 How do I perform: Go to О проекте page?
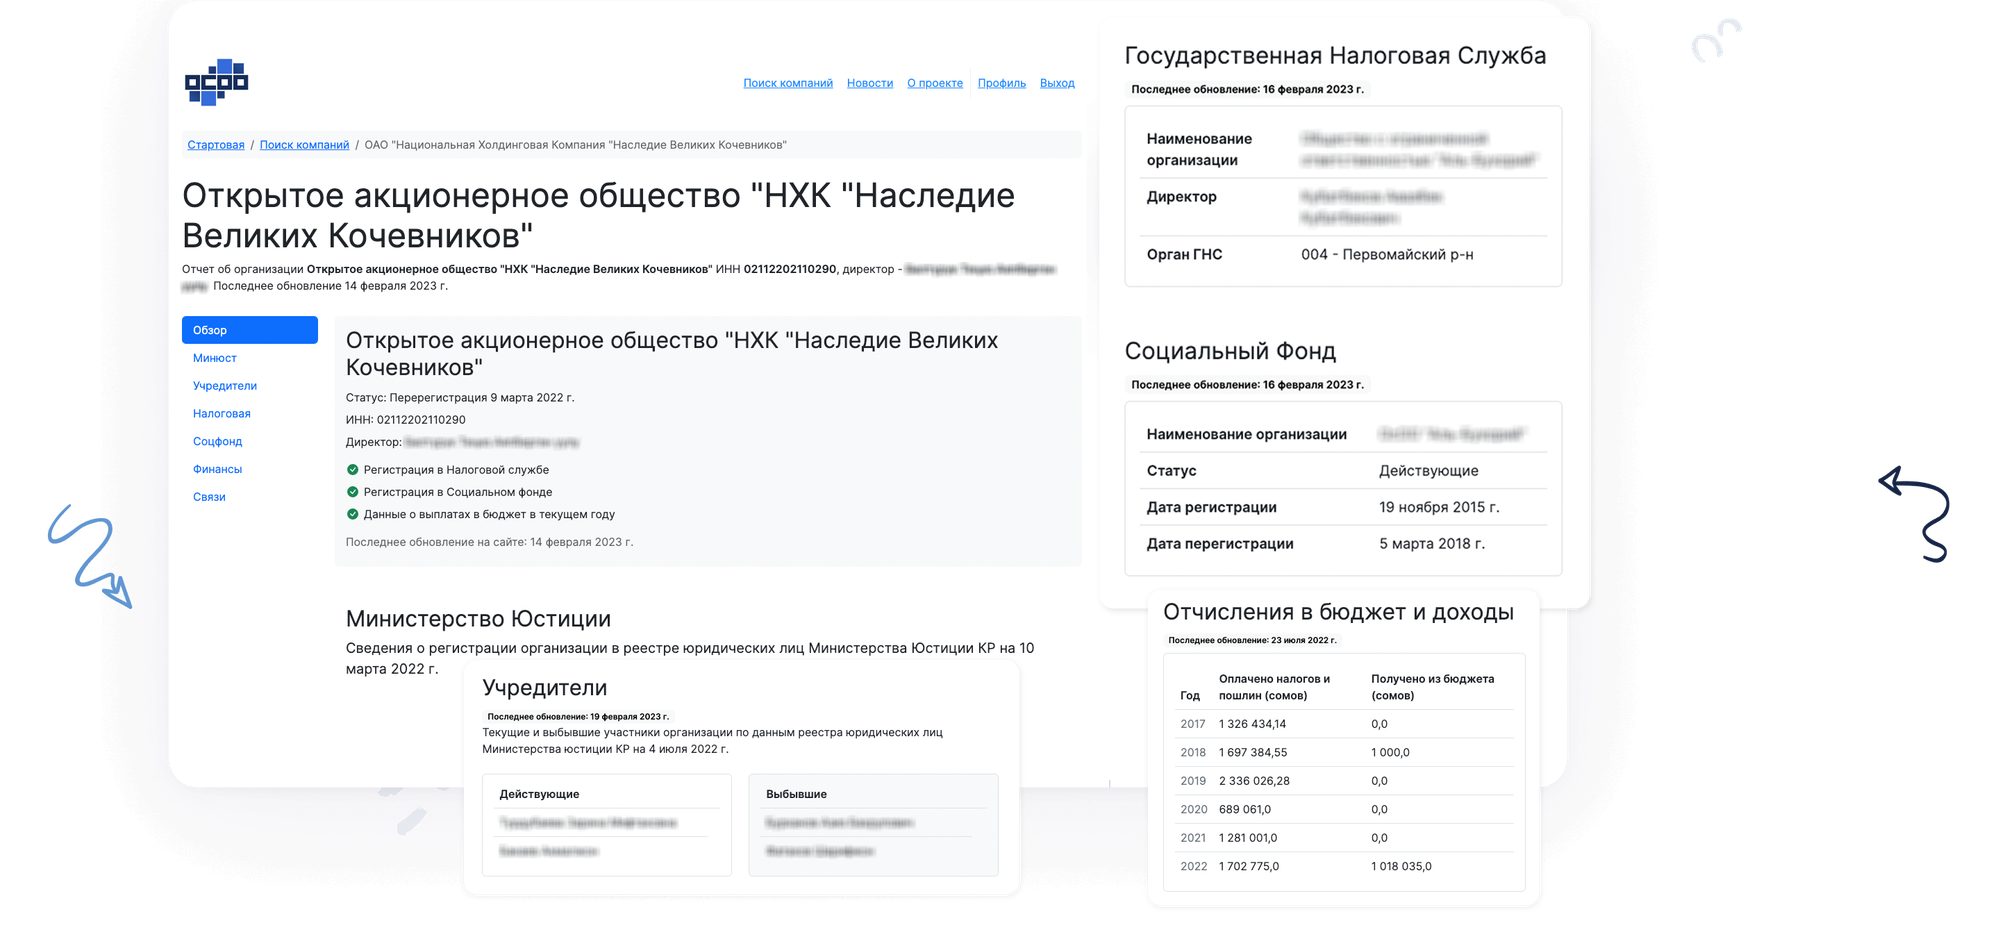coord(934,83)
